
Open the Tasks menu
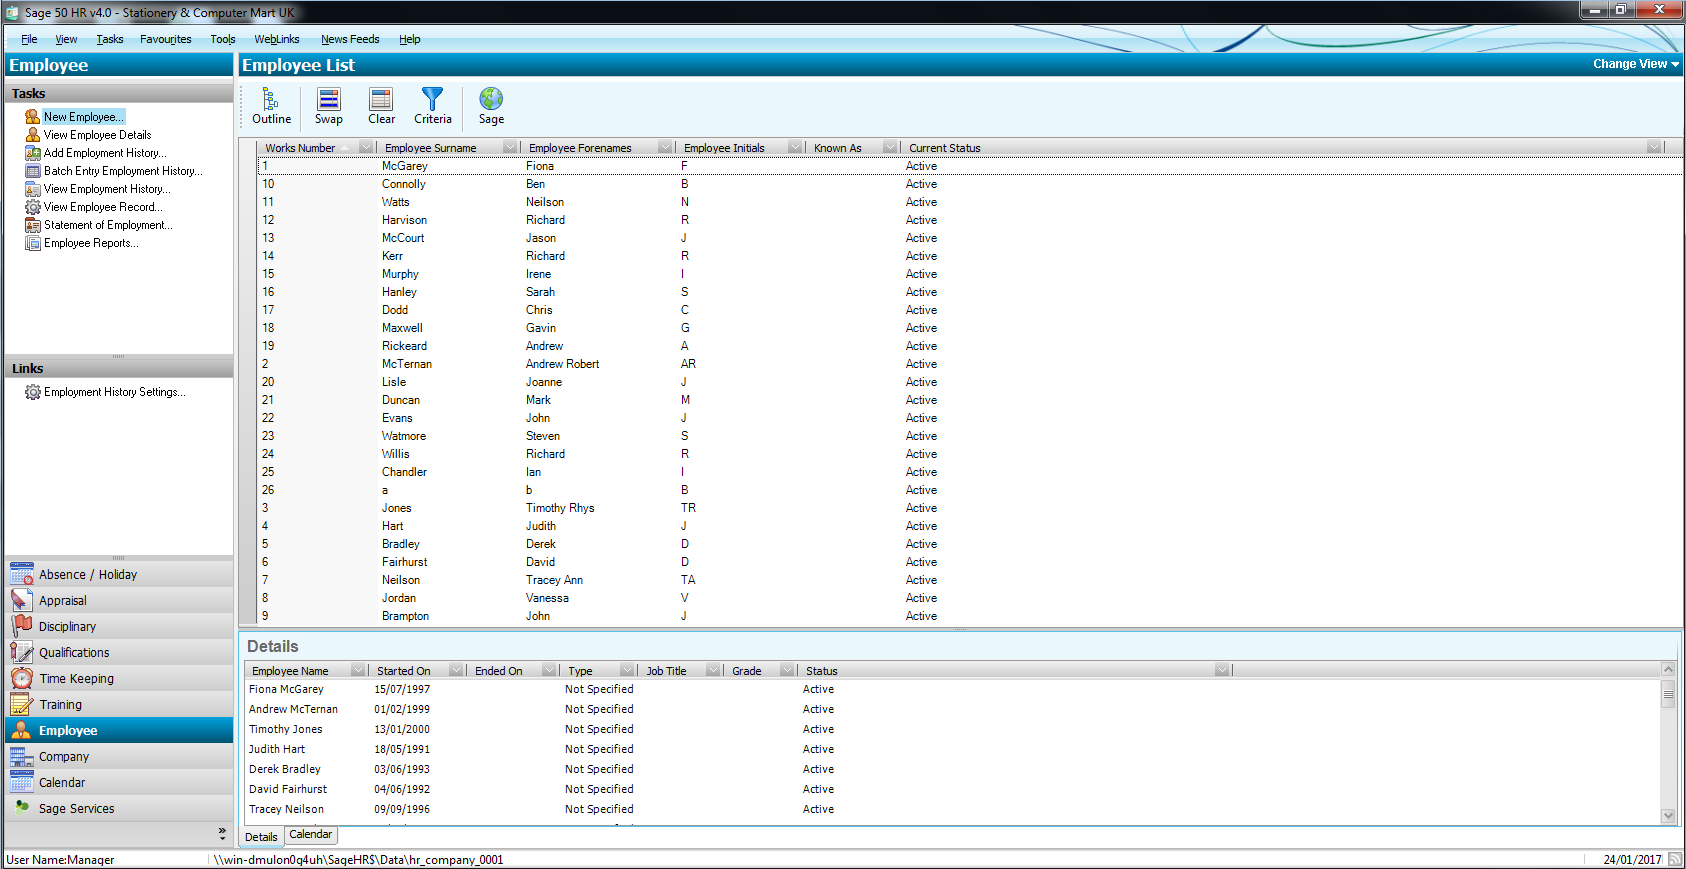click(x=110, y=39)
